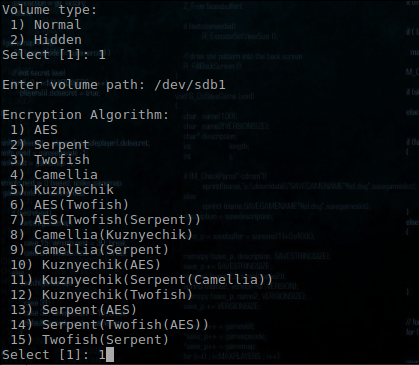Image resolution: width=419 pixels, height=365 pixels.
Task: Click the Twofish(Serpent) entry numbered 15
Action: click(x=89, y=340)
